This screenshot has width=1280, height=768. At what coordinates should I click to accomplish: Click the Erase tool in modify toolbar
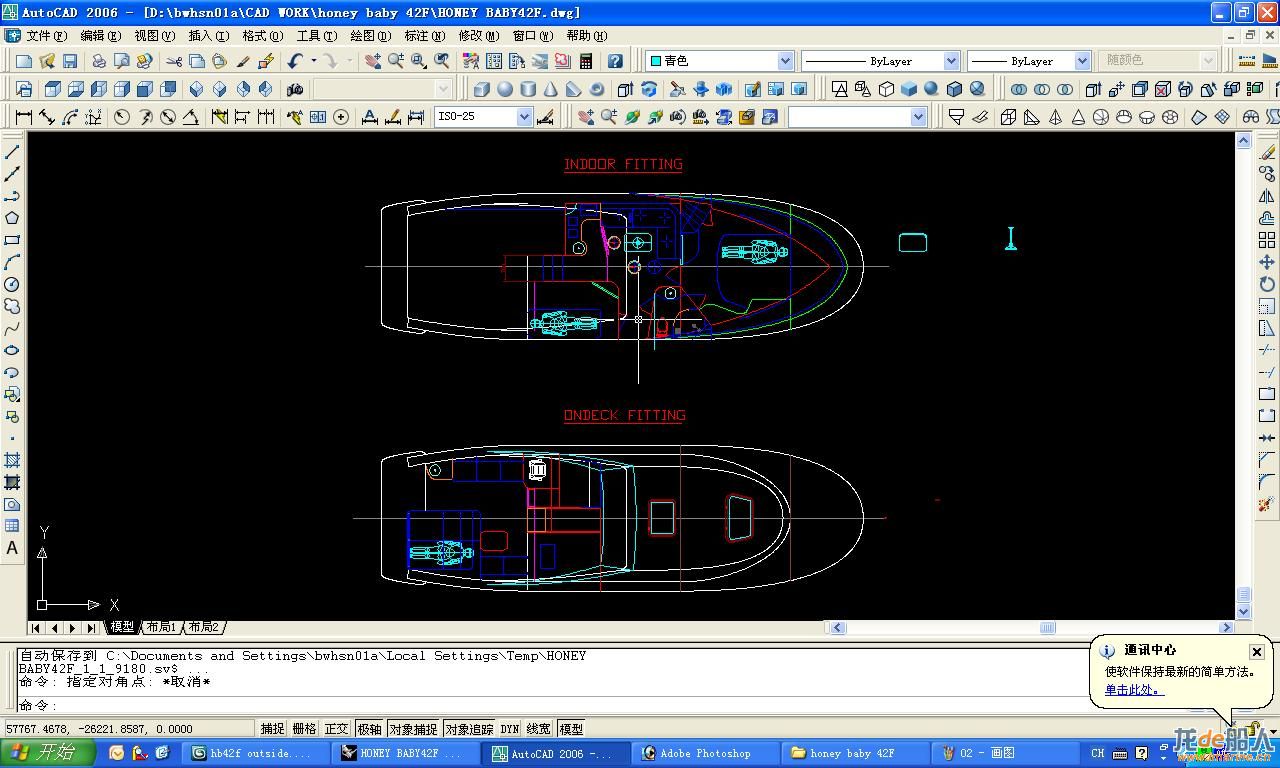pyautogui.click(x=1267, y=152)
